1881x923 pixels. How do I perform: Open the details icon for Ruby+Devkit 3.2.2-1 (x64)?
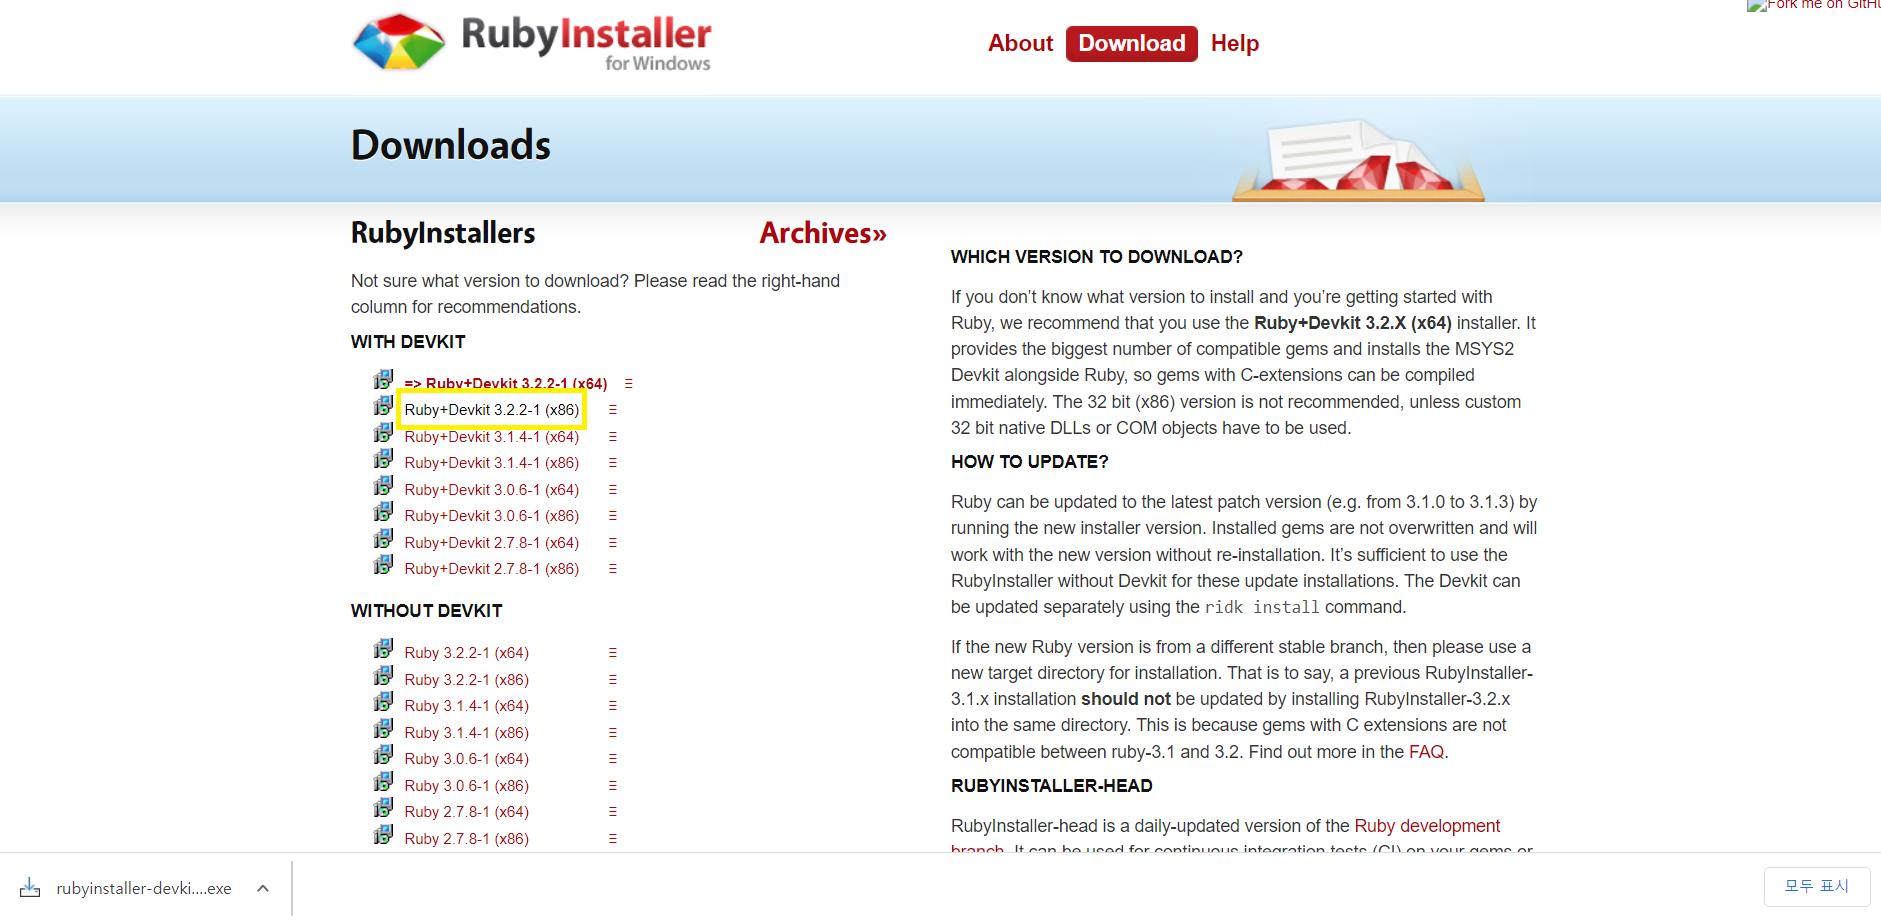[628, 384]
